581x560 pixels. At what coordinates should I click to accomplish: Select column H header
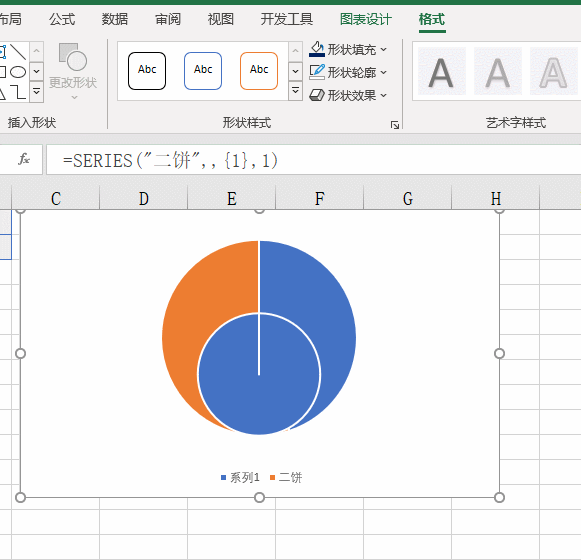[496, 198]
